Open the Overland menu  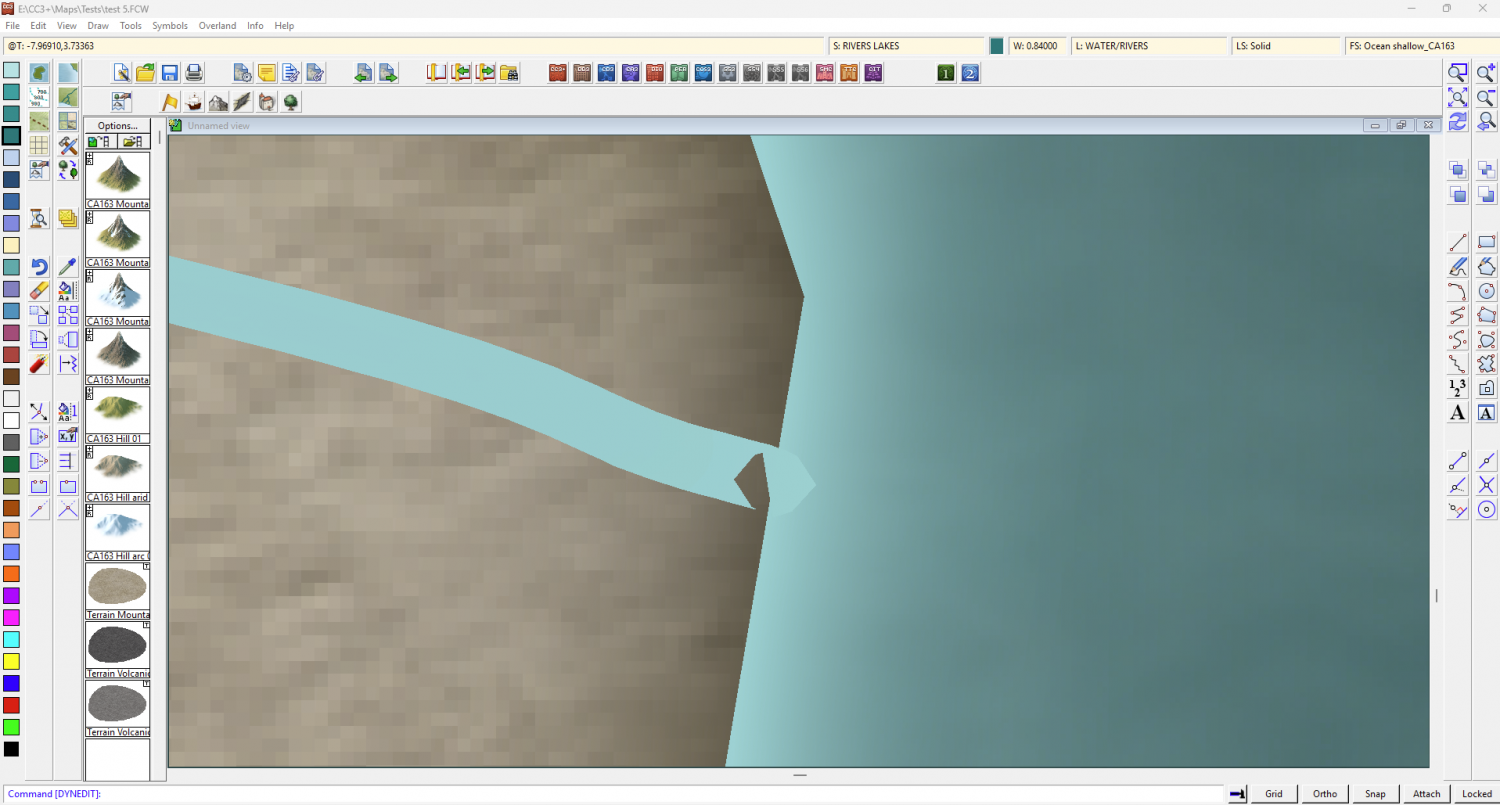(x=217, y=25)
